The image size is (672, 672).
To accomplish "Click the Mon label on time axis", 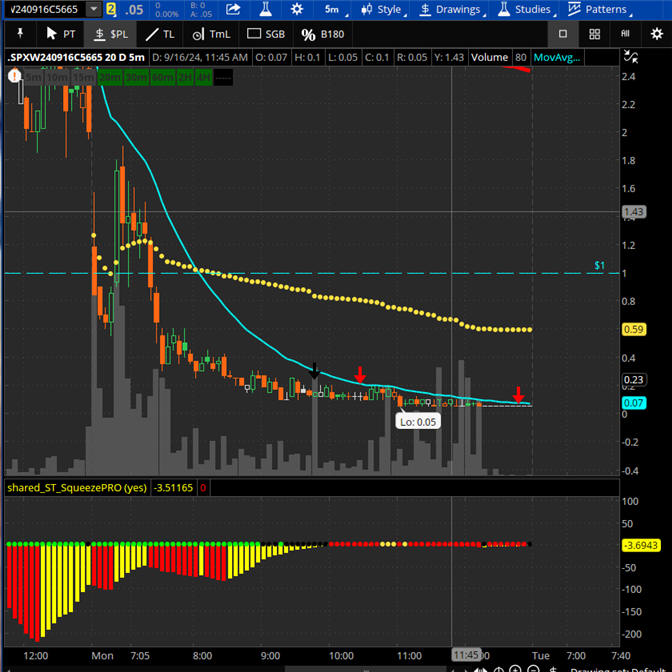I will (x=102, y=656).
